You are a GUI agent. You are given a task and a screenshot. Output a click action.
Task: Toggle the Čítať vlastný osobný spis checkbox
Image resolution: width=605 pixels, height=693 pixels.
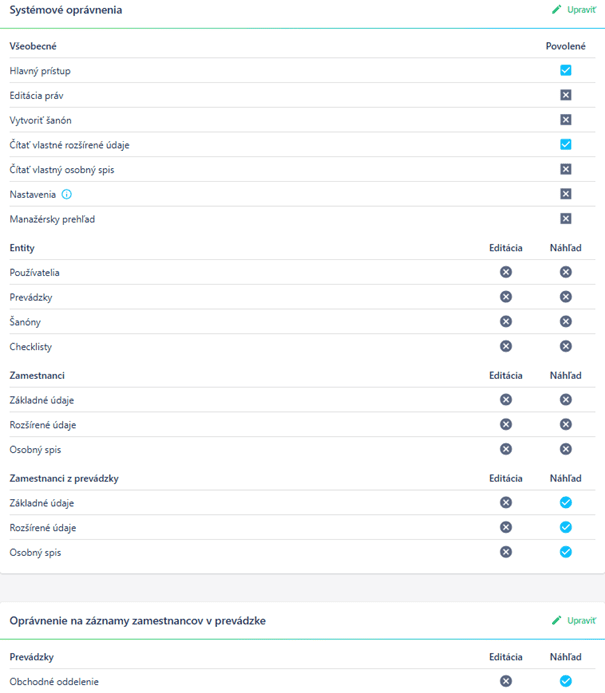click(566, 169)
